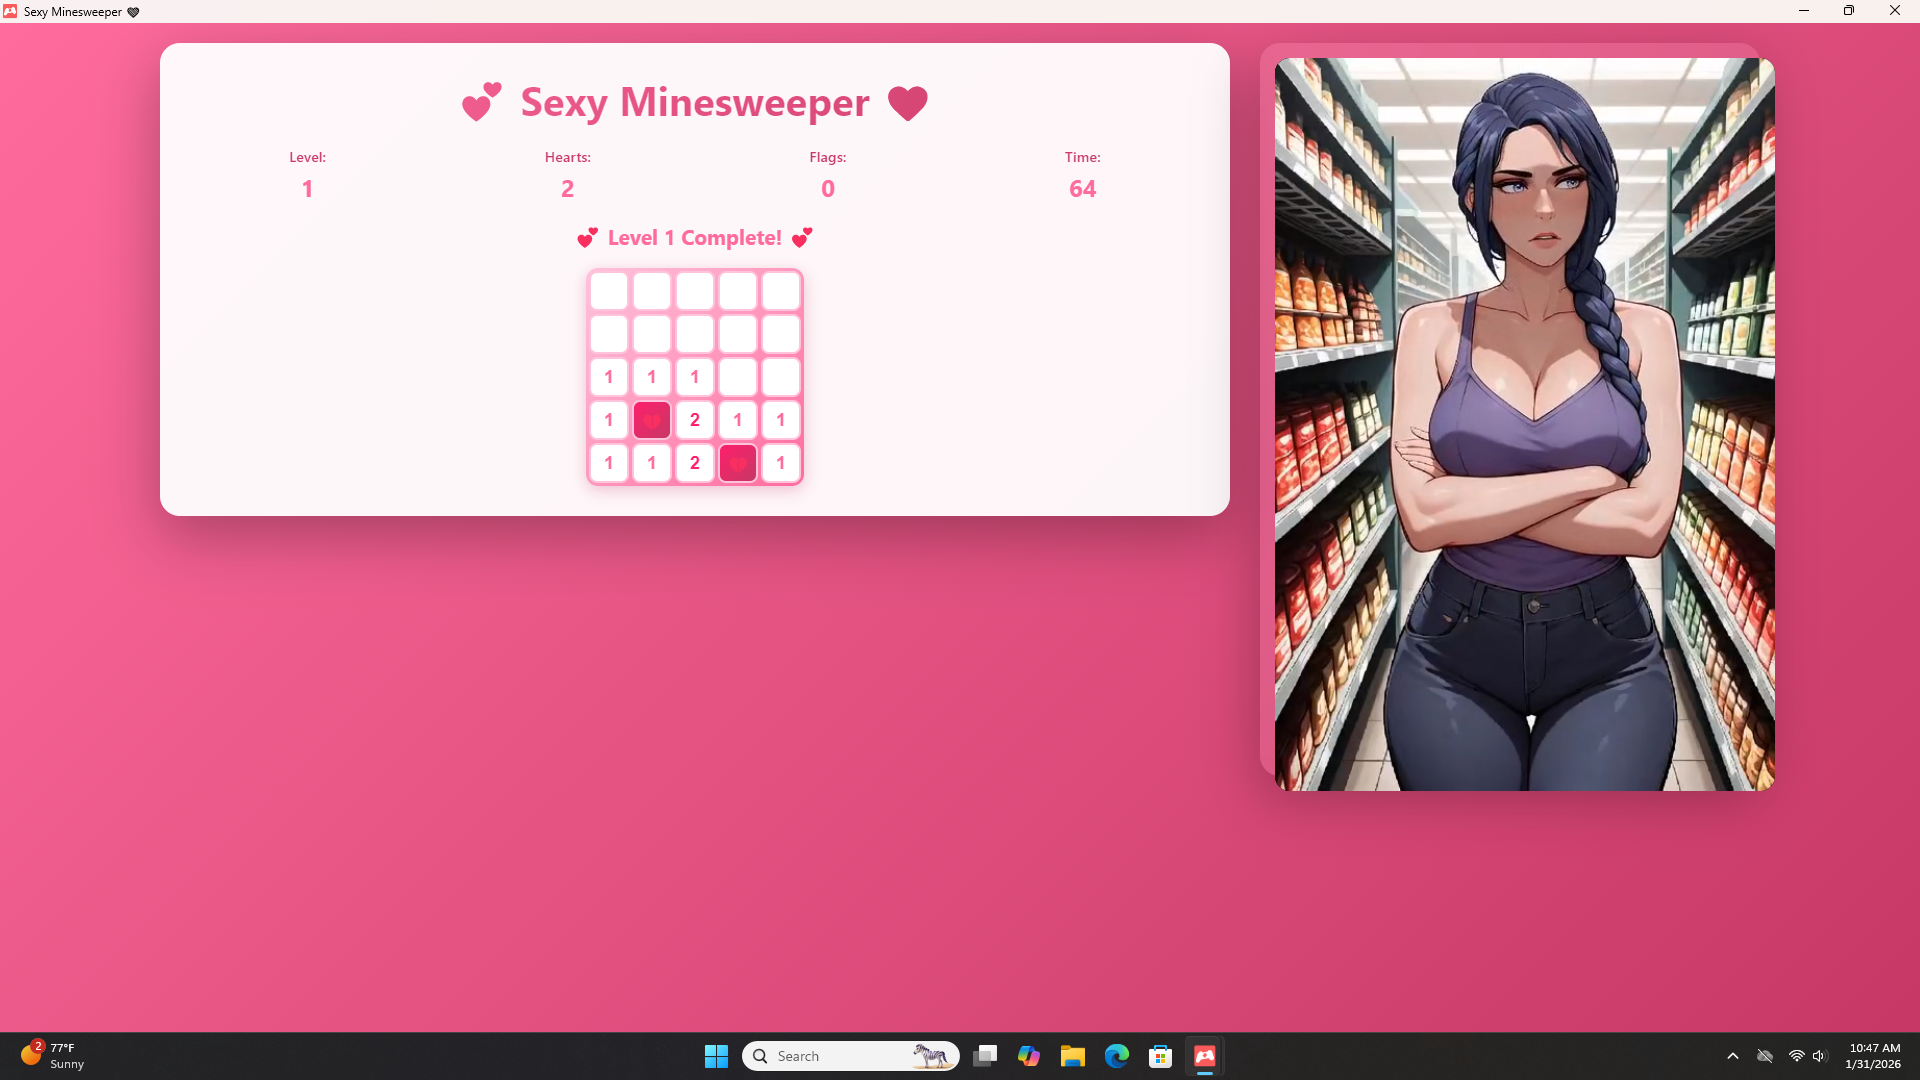This screenshot has height=1080, width=1920.
Task: Click the Copilot taskbar icon
Action: (x=1029, y=1056)
